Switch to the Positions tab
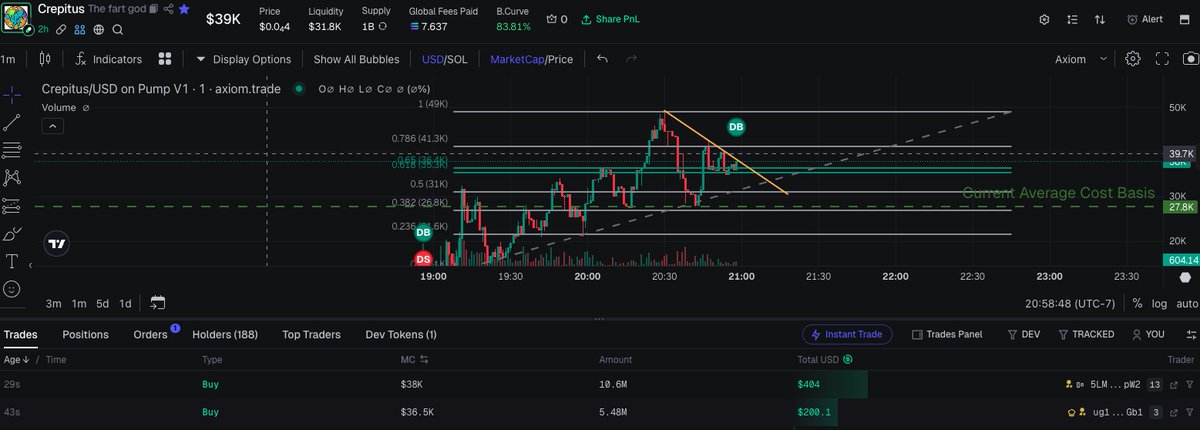This screenshot has width=1200, height=430. pyautogui.click(x=85, y=334)
